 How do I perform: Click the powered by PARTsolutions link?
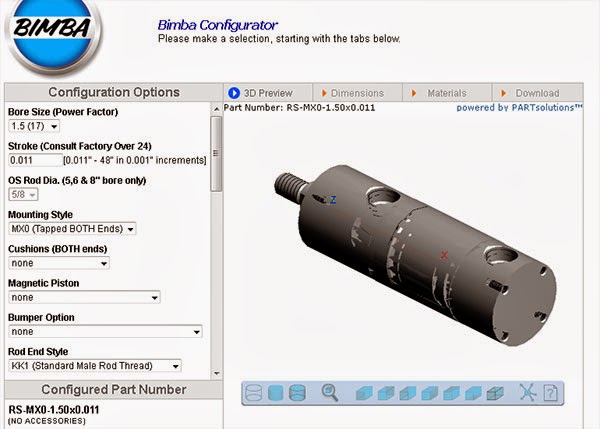point(519,108)
